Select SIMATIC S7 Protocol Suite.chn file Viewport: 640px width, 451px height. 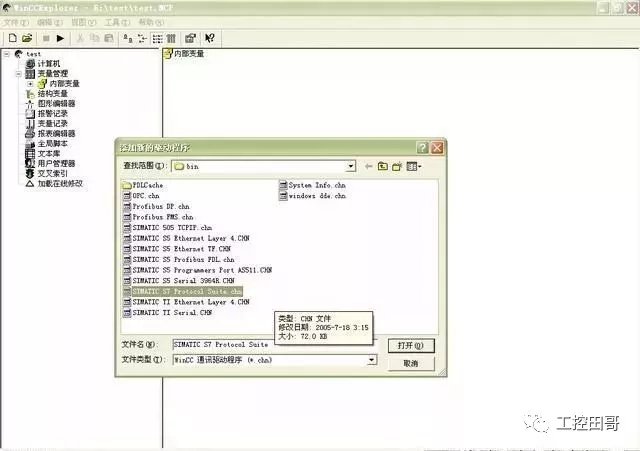click(182, 291)
